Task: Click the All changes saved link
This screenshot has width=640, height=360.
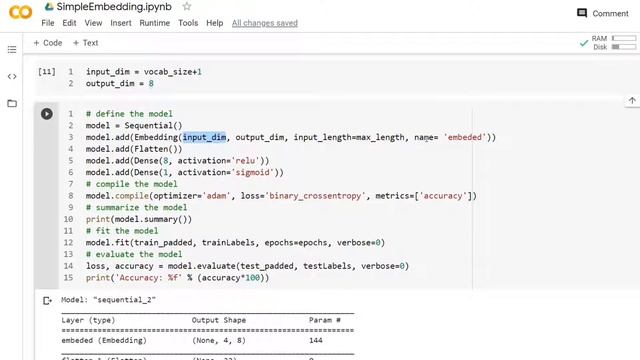Action: click(x=264, y=23)
